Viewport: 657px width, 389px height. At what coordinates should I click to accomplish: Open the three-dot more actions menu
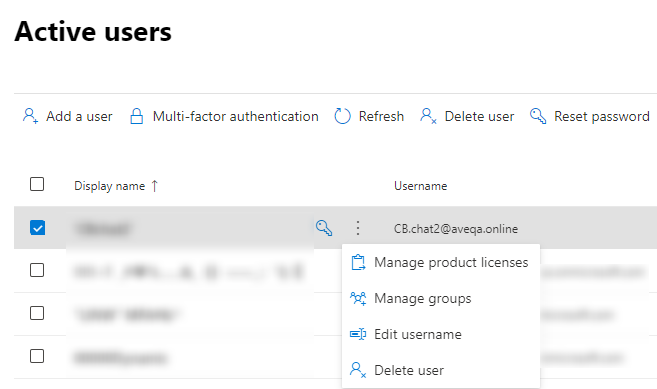click(x=357, y=228)
